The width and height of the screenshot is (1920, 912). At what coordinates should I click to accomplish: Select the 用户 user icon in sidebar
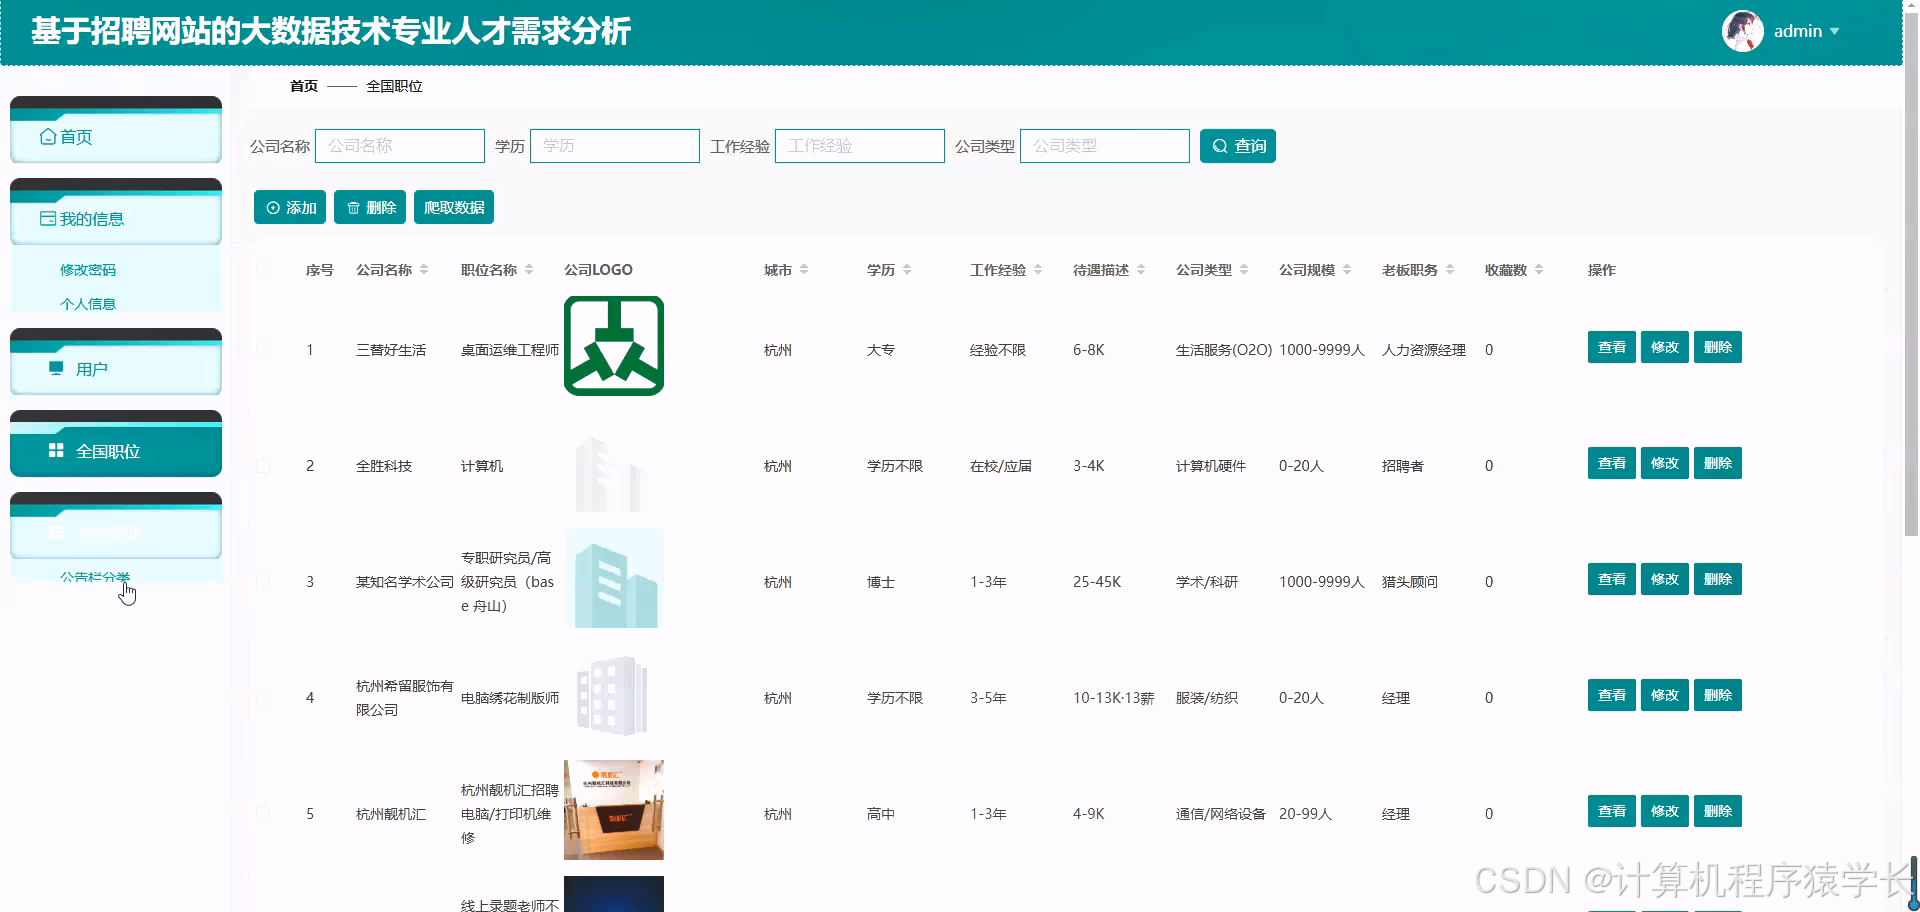click(56, 368)
